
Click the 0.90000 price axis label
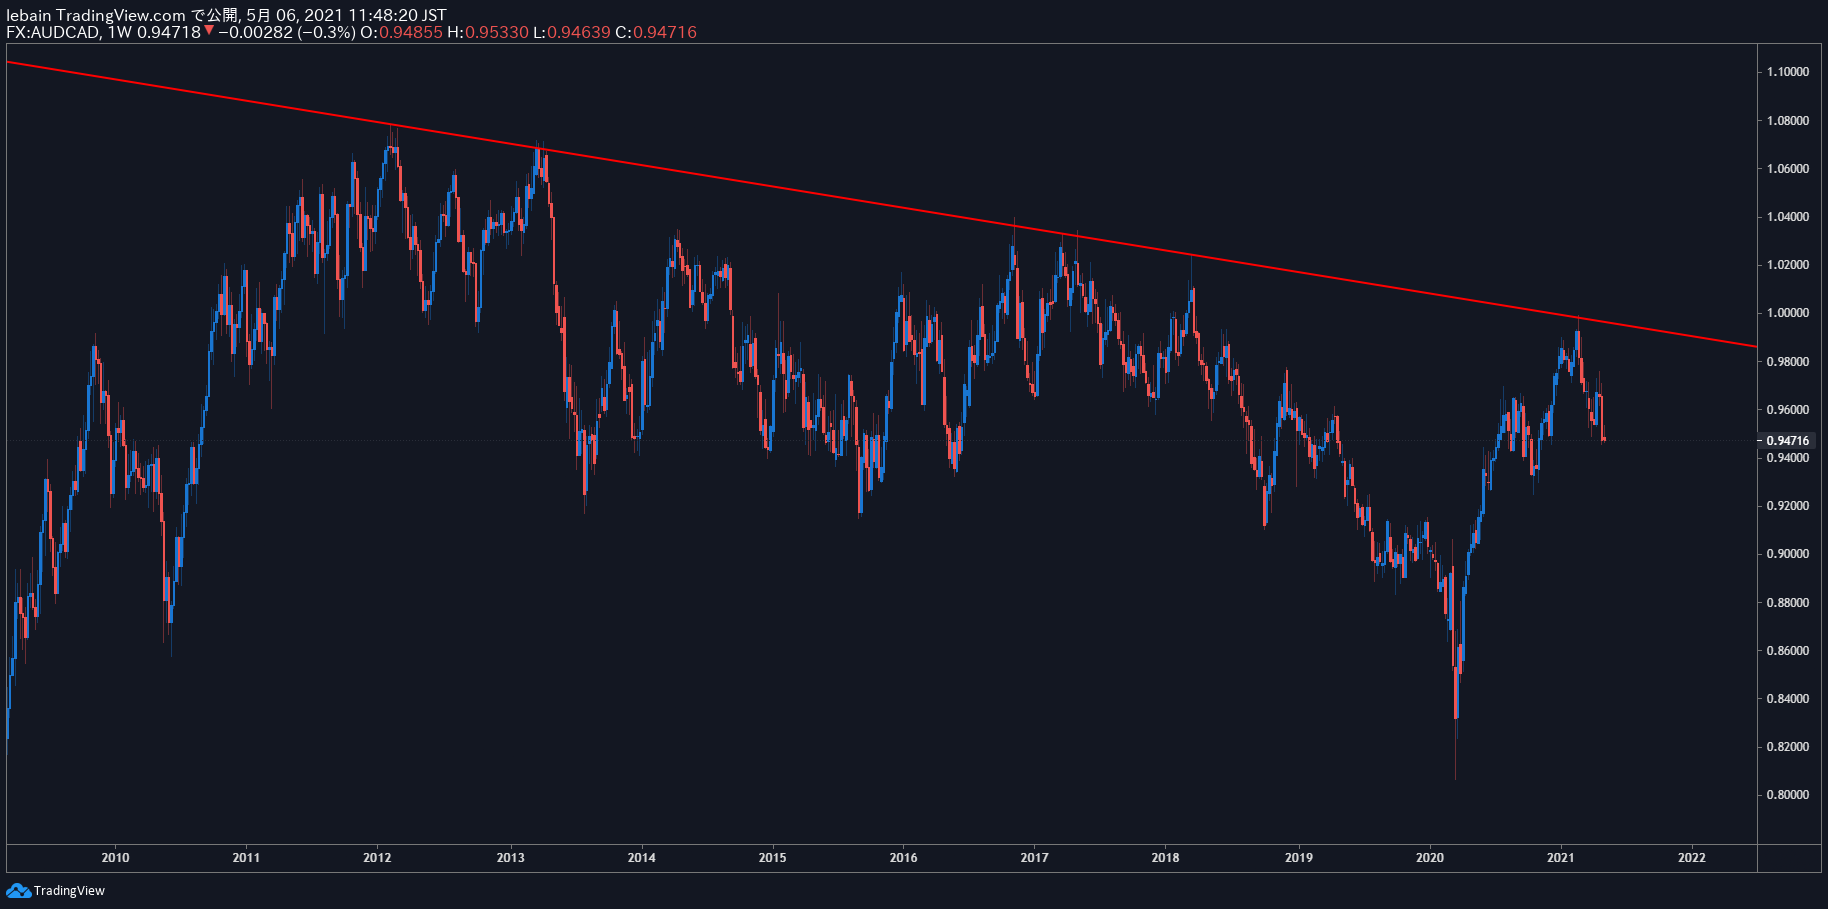(x=1788, y=554)
